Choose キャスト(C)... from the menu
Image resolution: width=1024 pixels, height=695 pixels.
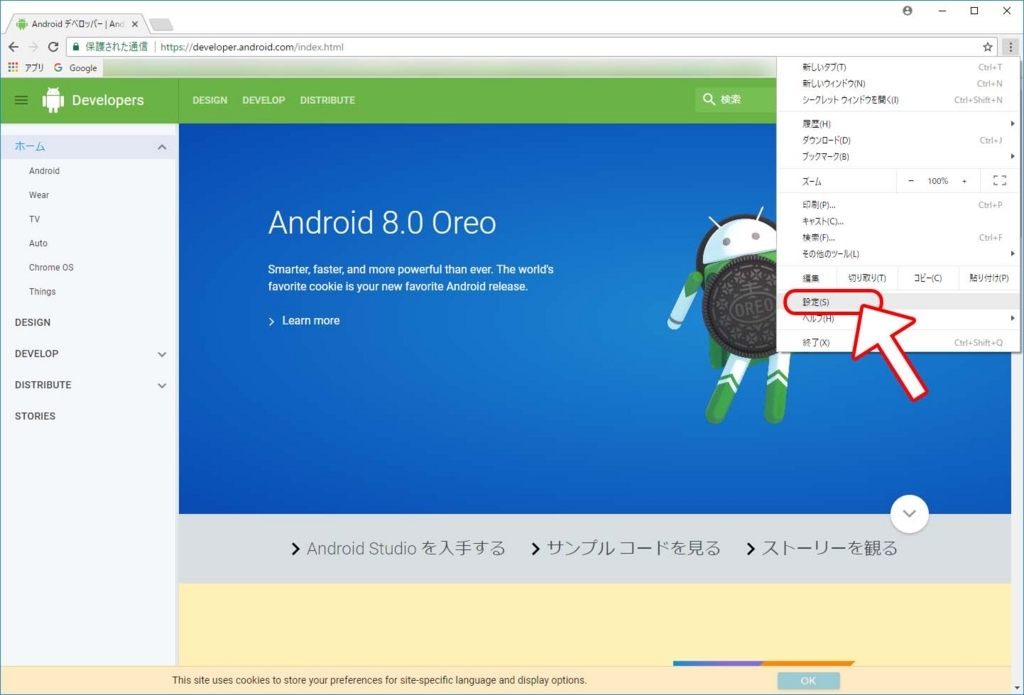(x=899, y=221)
